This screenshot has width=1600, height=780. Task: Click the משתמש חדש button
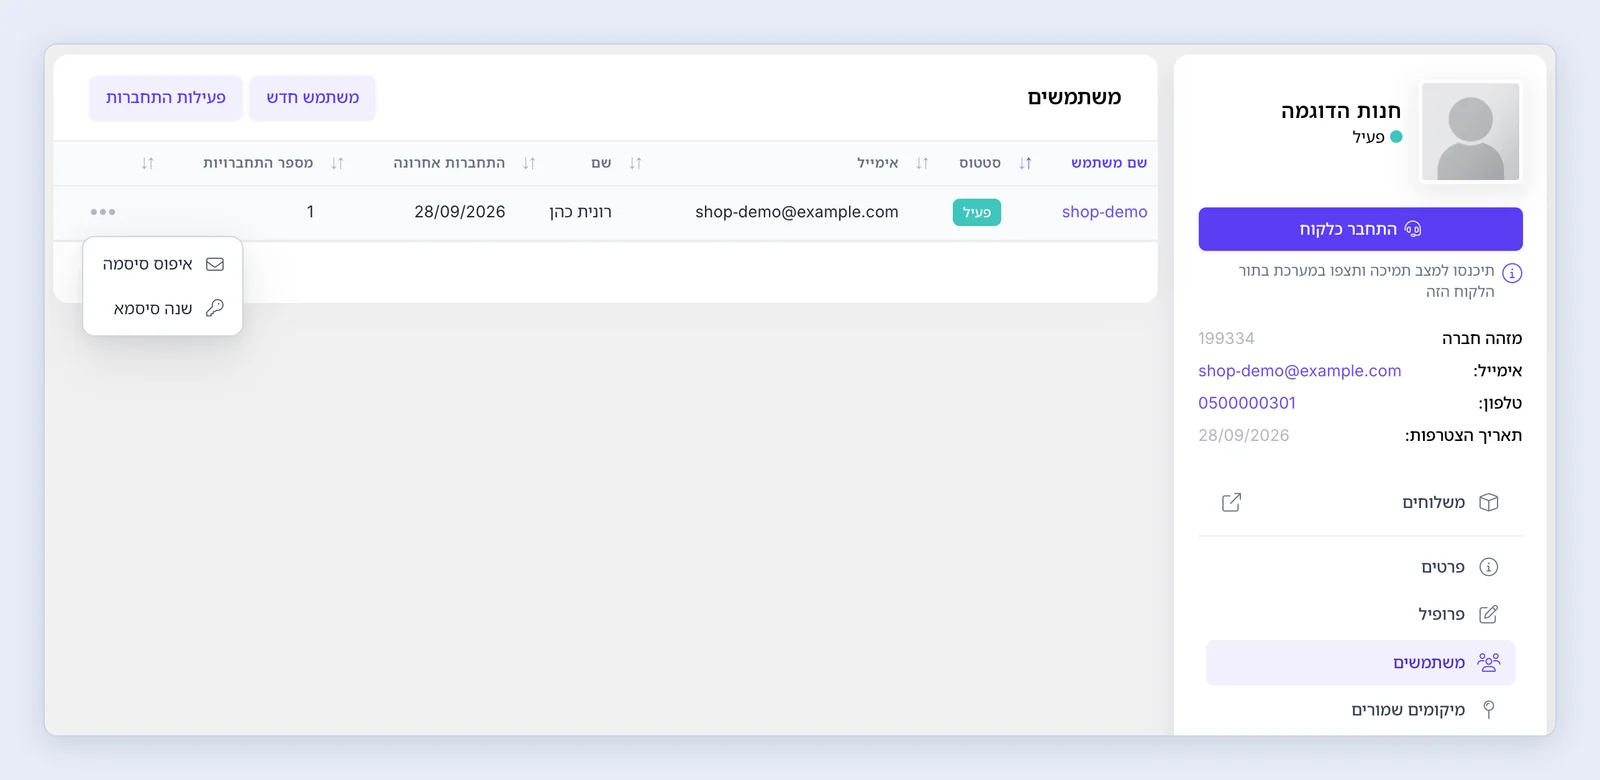pyautogui.click(x=312, y=98)
